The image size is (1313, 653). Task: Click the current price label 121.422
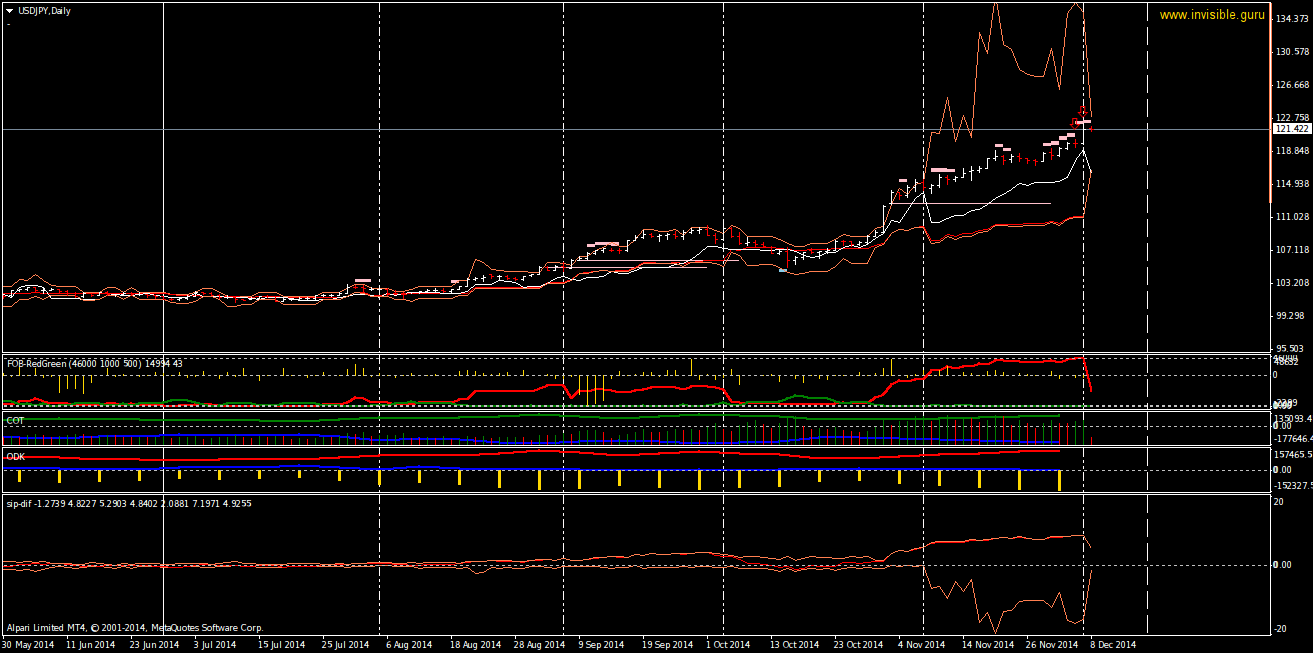pyautogui.click(x=1291, y=129)
